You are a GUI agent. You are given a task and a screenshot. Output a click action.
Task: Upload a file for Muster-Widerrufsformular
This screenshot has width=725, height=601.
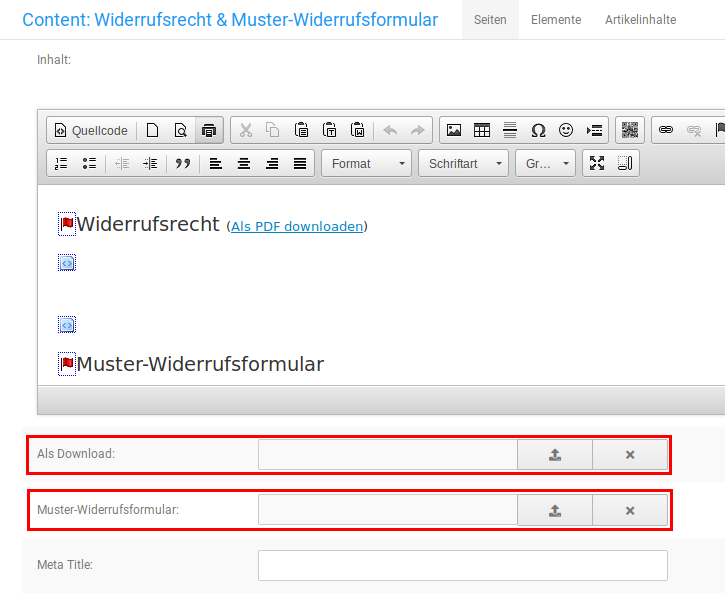click(555, 510)
